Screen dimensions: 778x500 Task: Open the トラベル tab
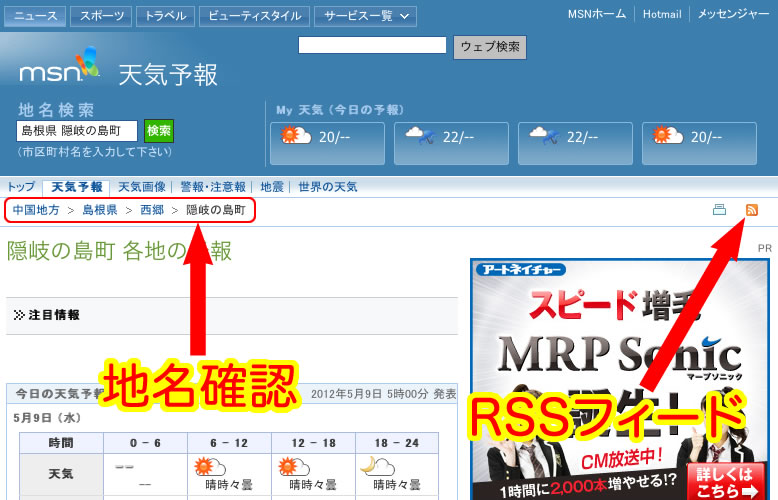pyautogui.click(x=165, y=16)
